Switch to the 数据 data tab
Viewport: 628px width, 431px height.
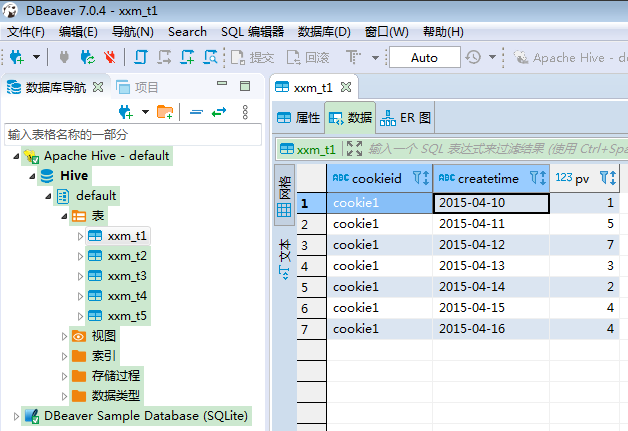click(350, 118)
